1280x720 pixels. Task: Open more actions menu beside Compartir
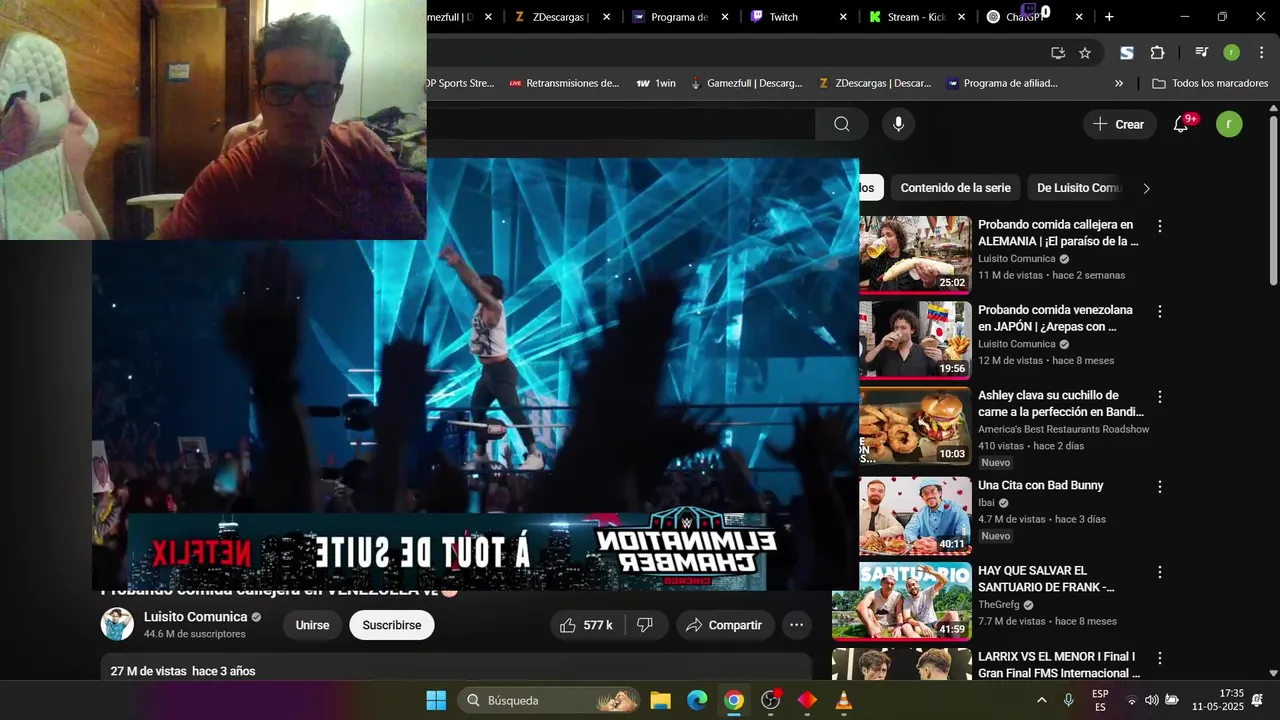(796, 625)
